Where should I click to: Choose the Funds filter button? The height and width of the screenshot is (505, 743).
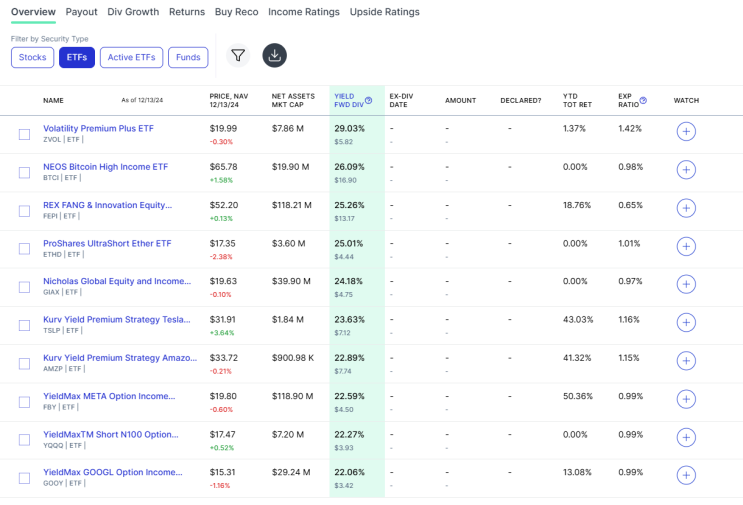click(188, 57)
